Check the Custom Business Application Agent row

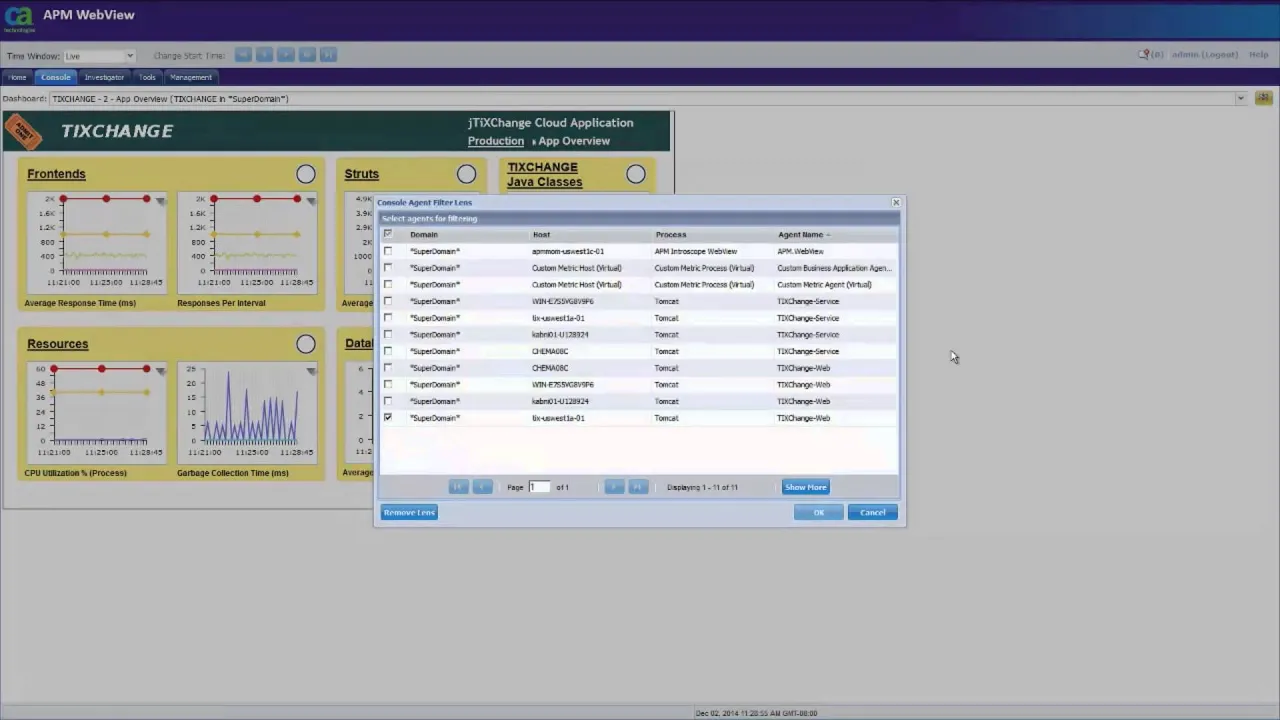click(x=388, y=268)
